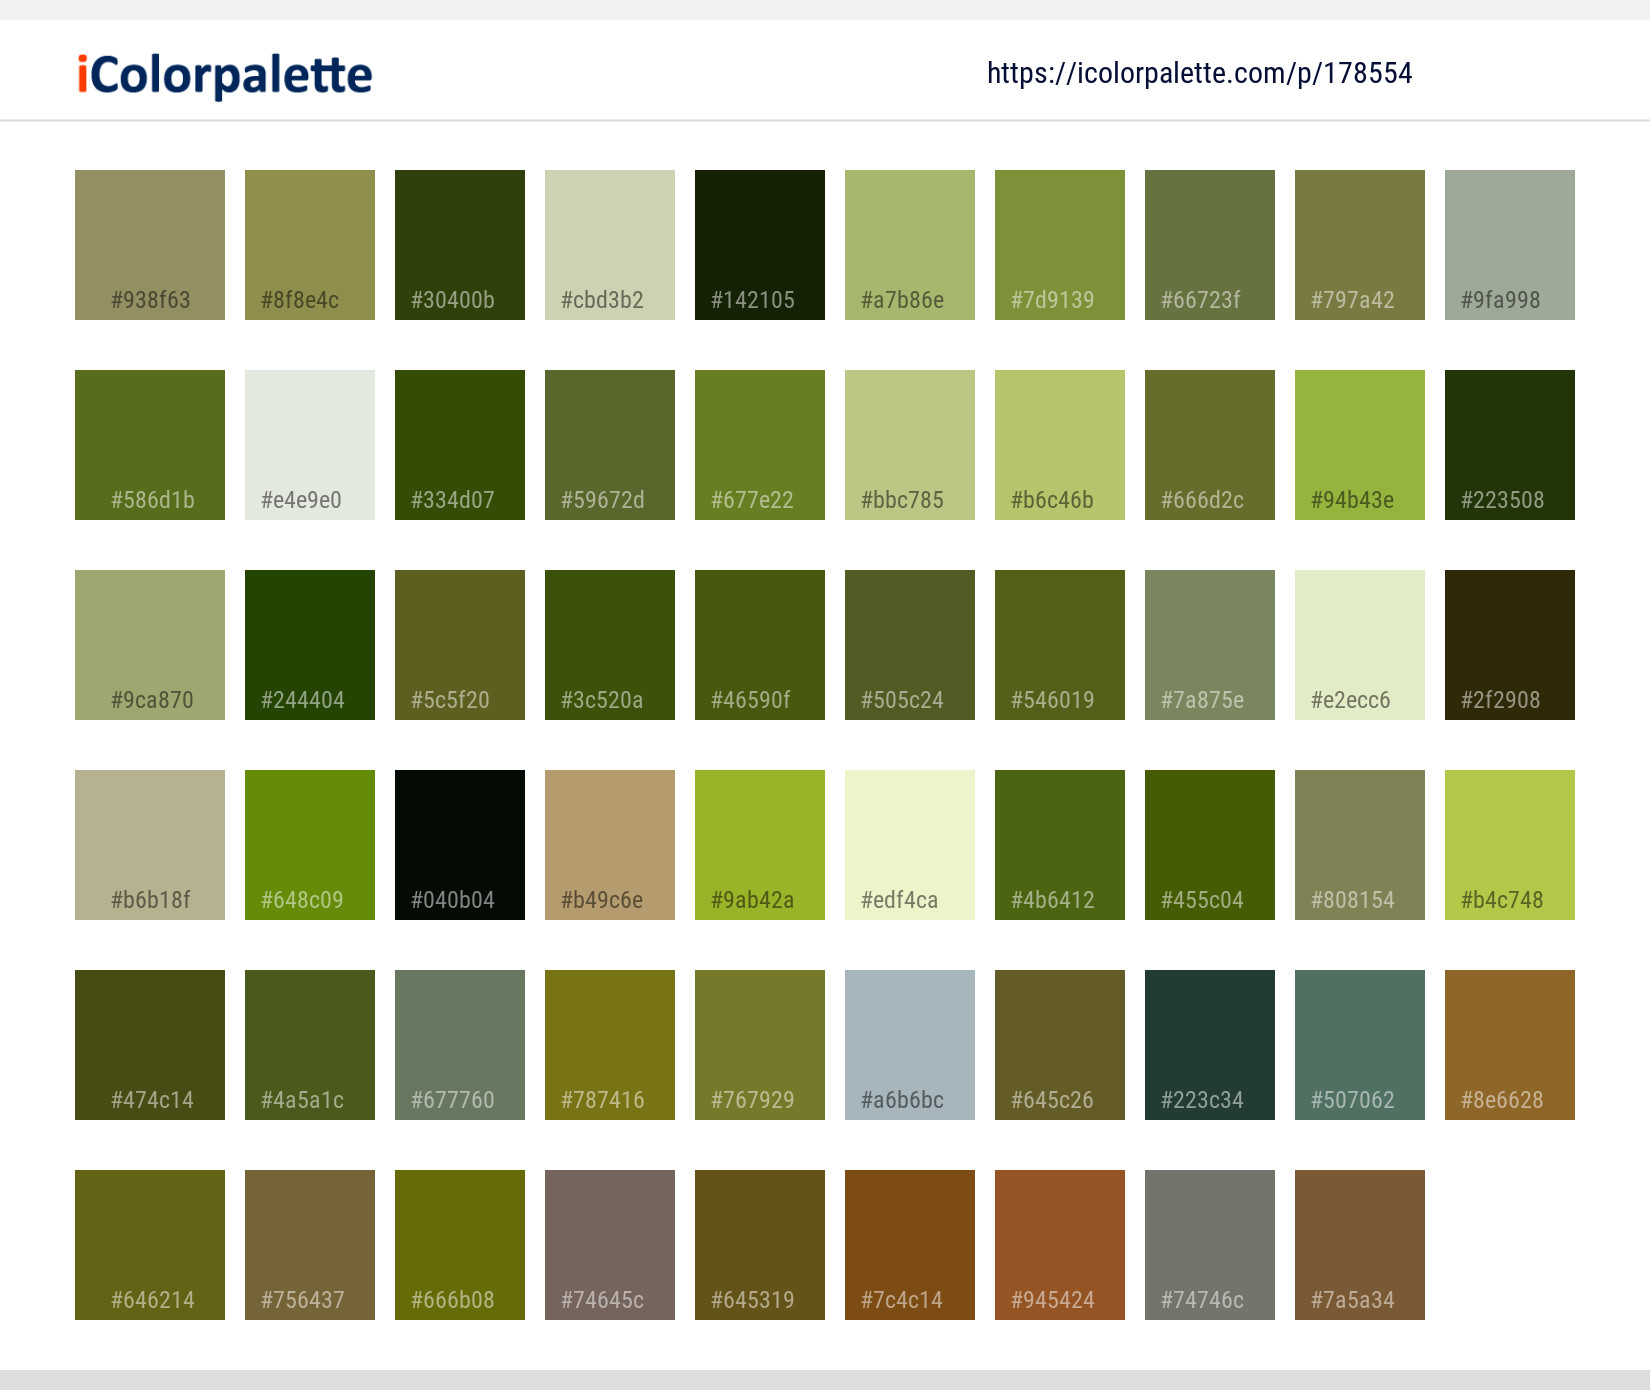Image resolution: width=1650 pixels, height=1390 pixels.
Task: Pick the rust #7c4c14 swatch
Action: coord(910,1245)
